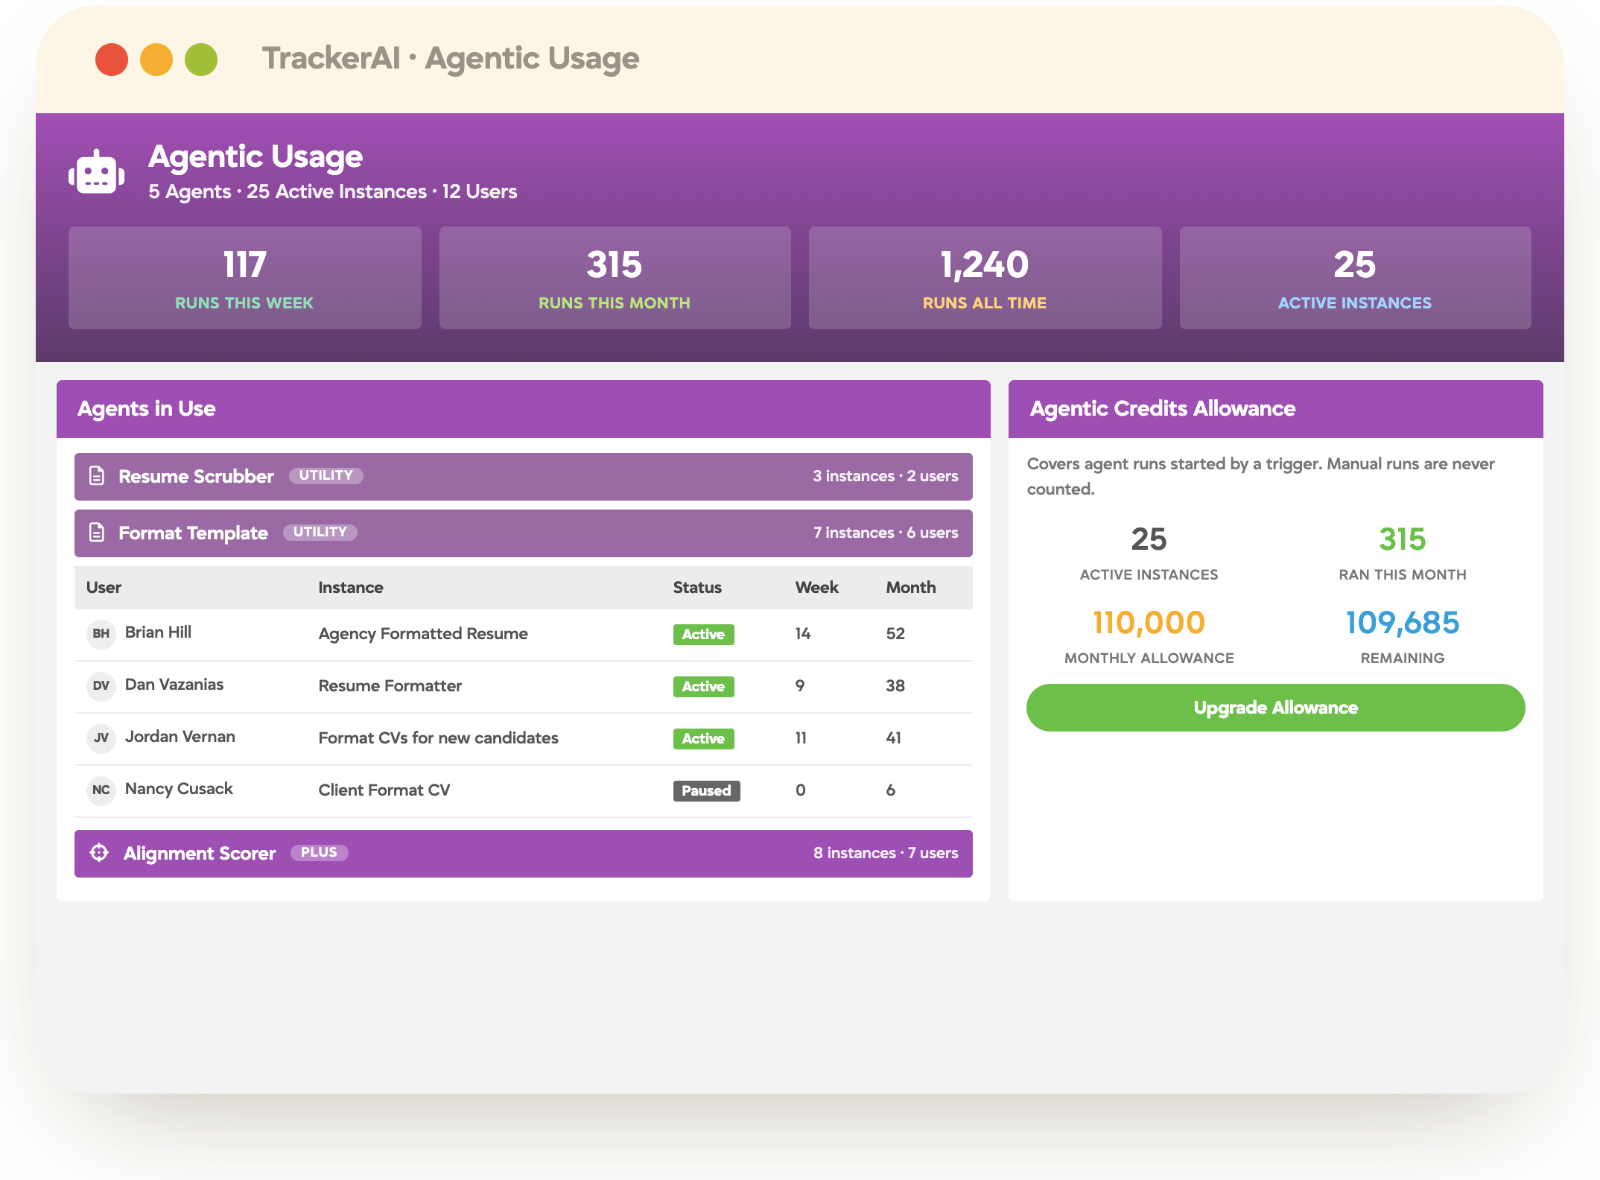The width and height of the screenshot is (1600, 1180).
Task: Open the Runs This Week card
Action: coord(245,278)
